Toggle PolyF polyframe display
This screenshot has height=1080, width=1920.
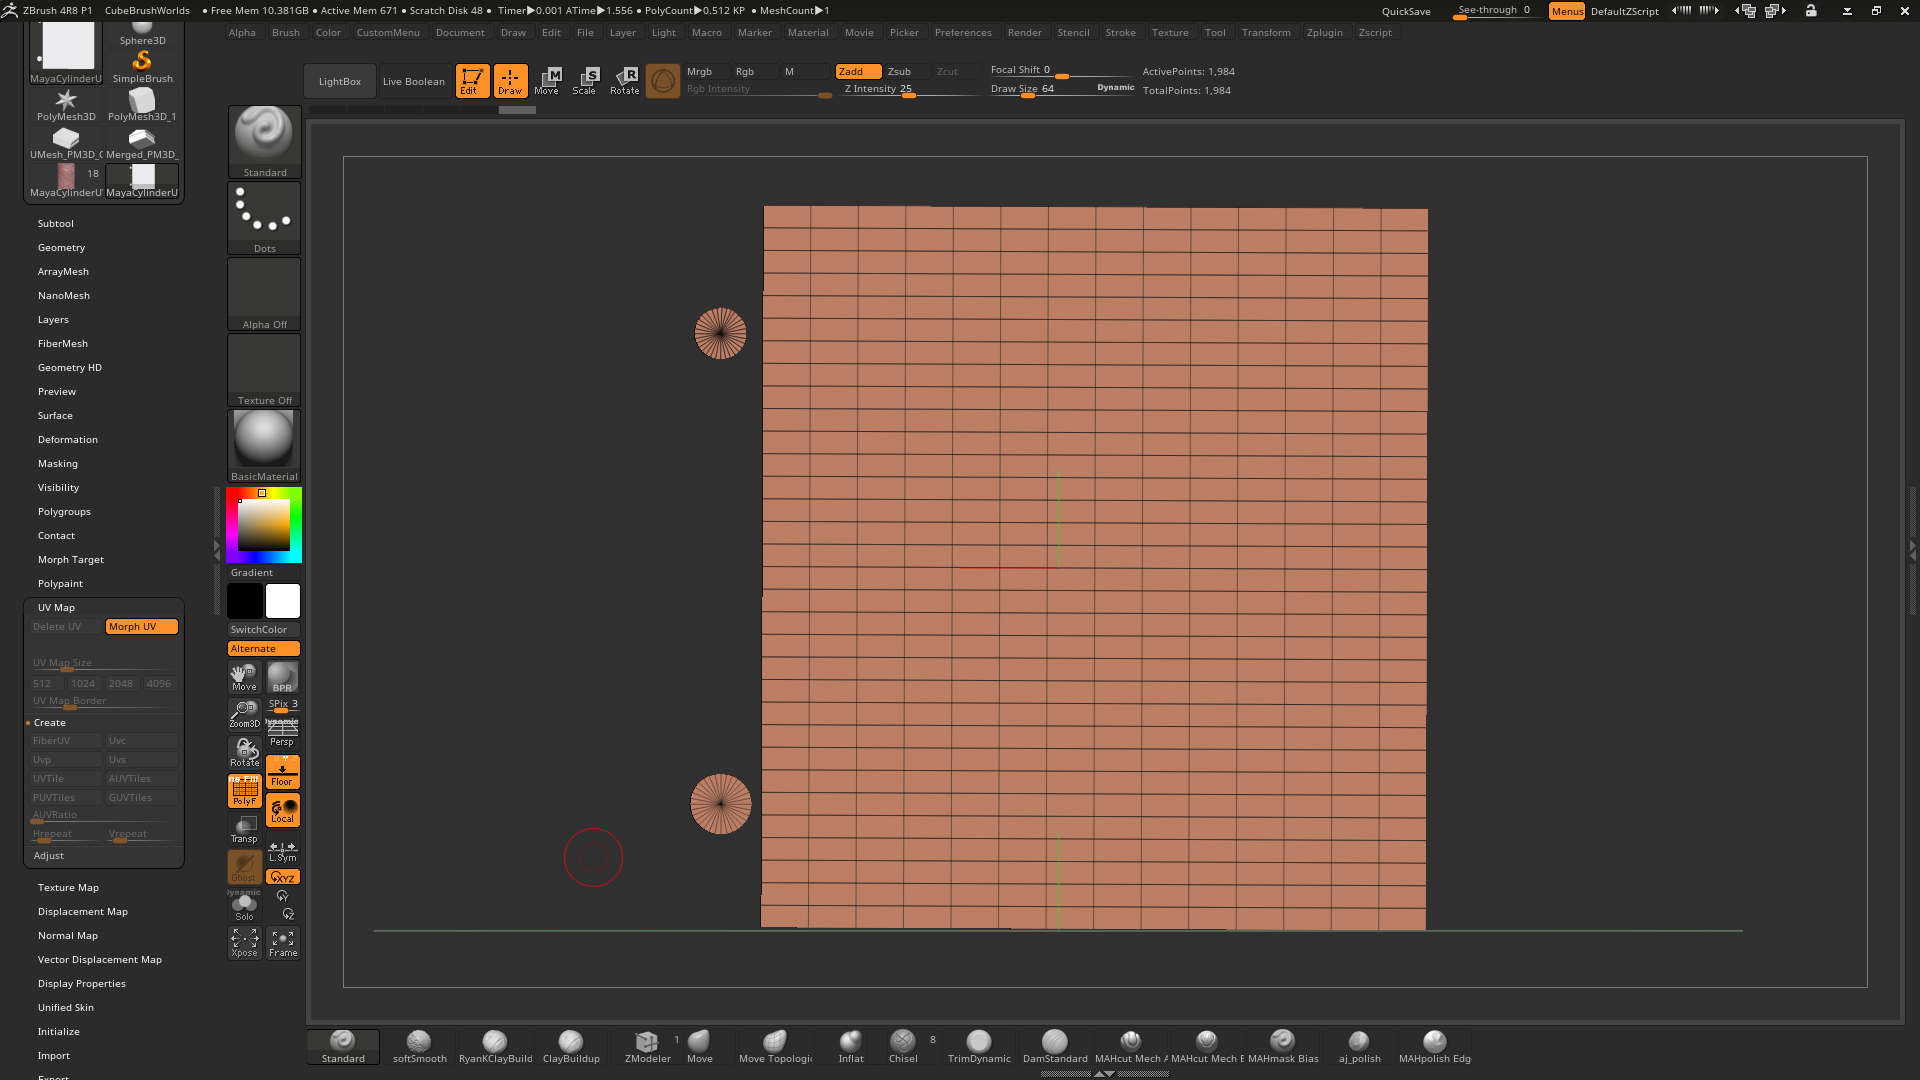pyautogui.click(x=245, y=790)
